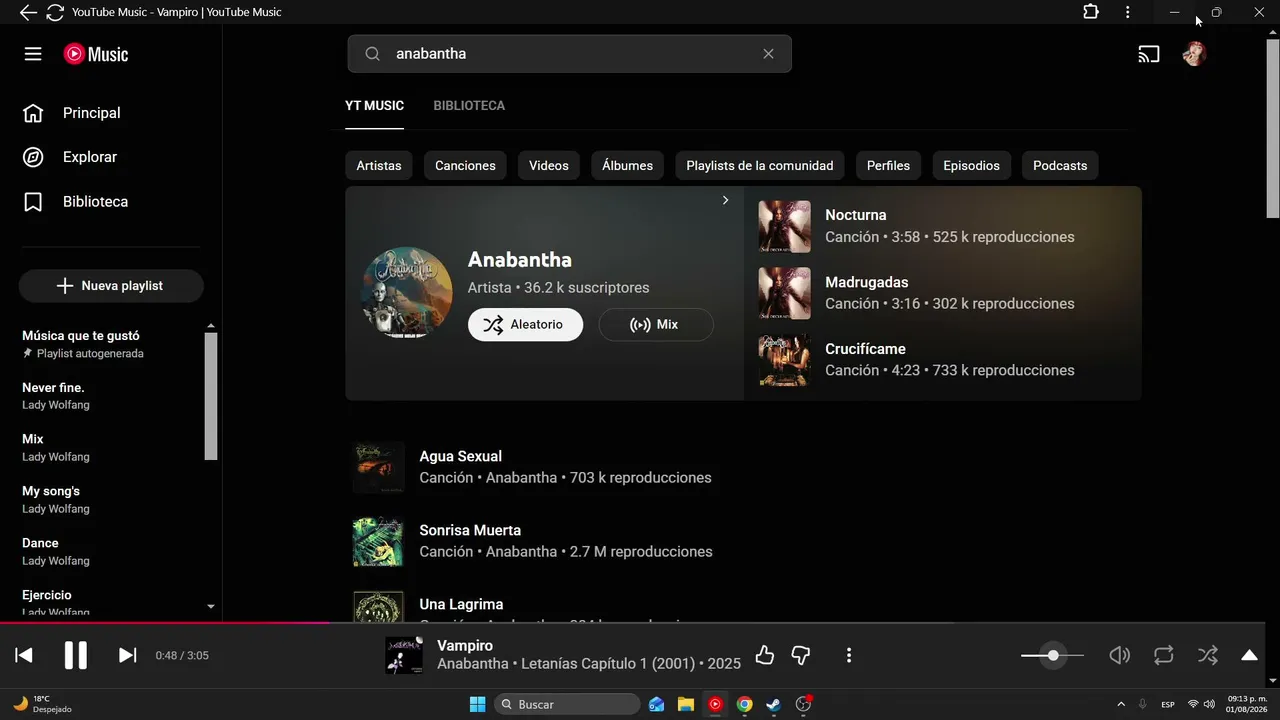
Task: Open the hamburger guide menu
Action: [x=33, y=54]
